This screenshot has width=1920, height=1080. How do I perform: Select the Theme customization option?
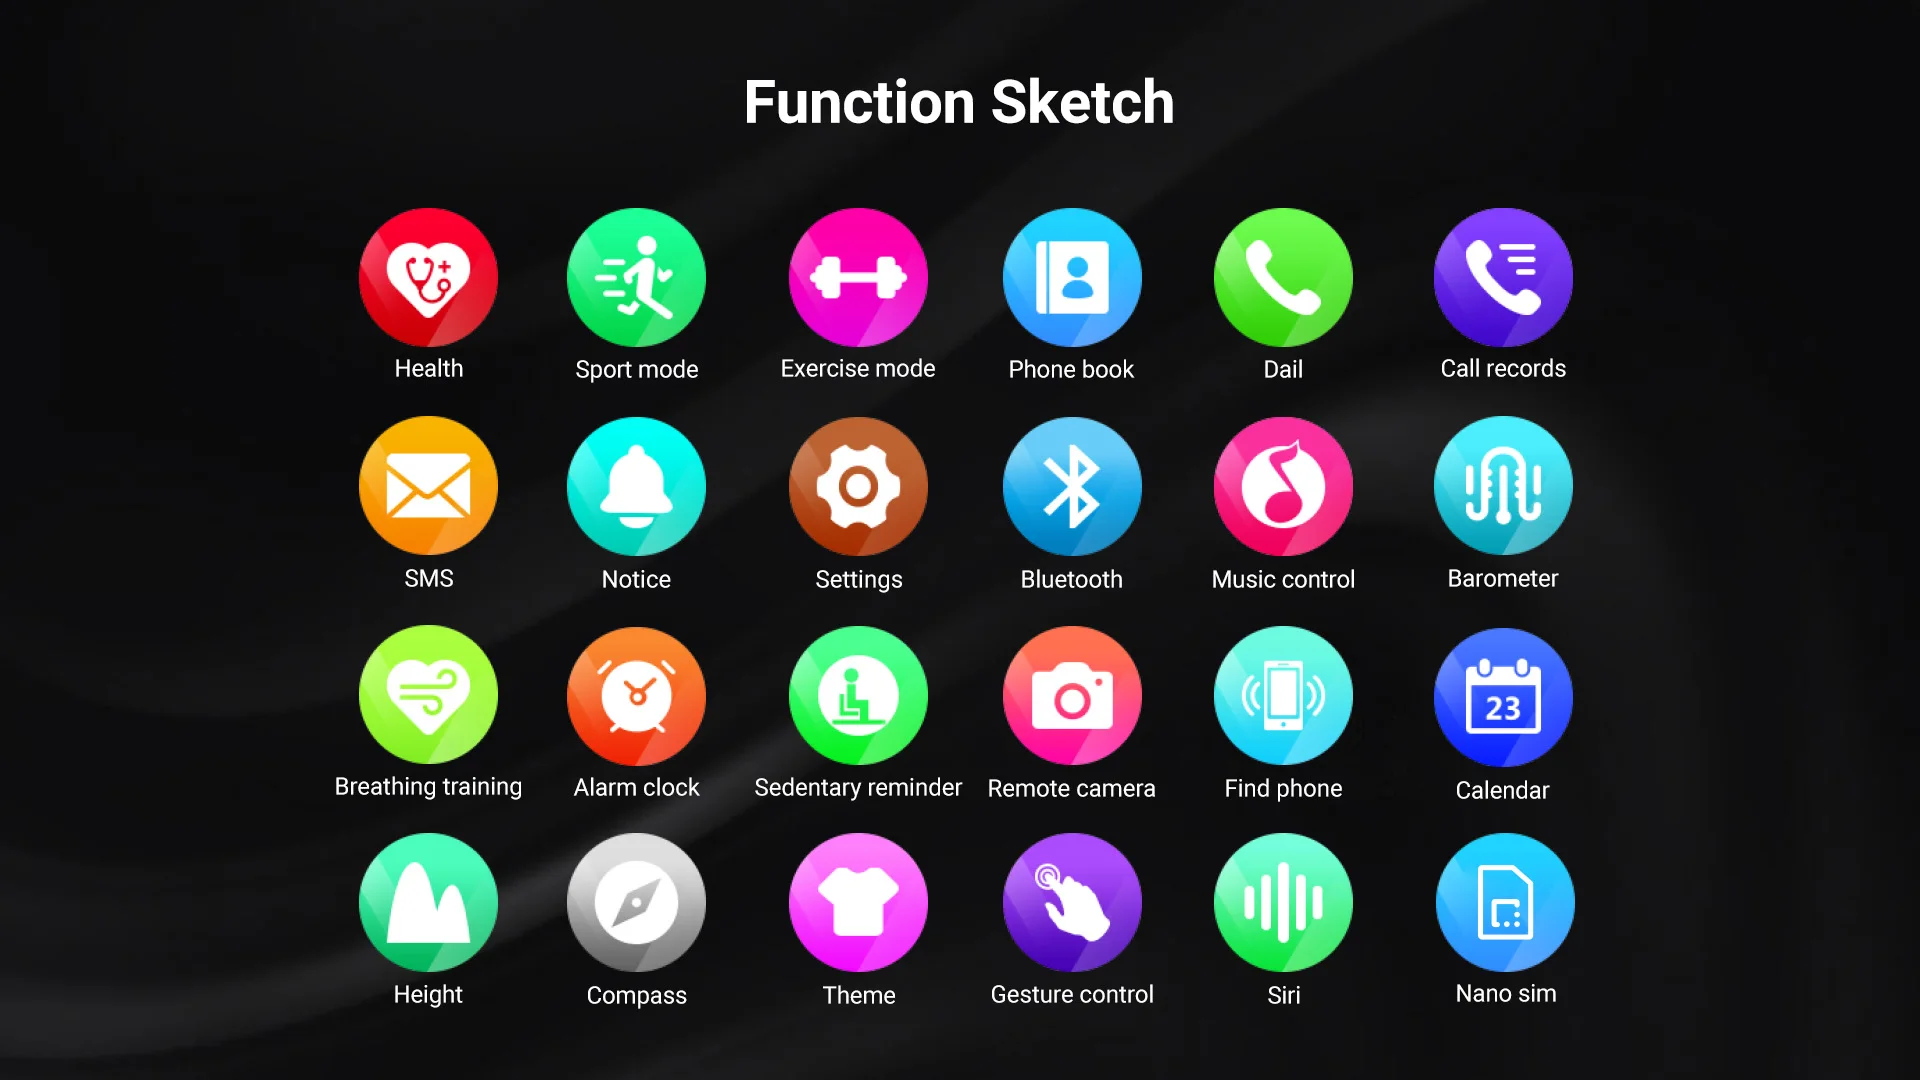(858, 902)
